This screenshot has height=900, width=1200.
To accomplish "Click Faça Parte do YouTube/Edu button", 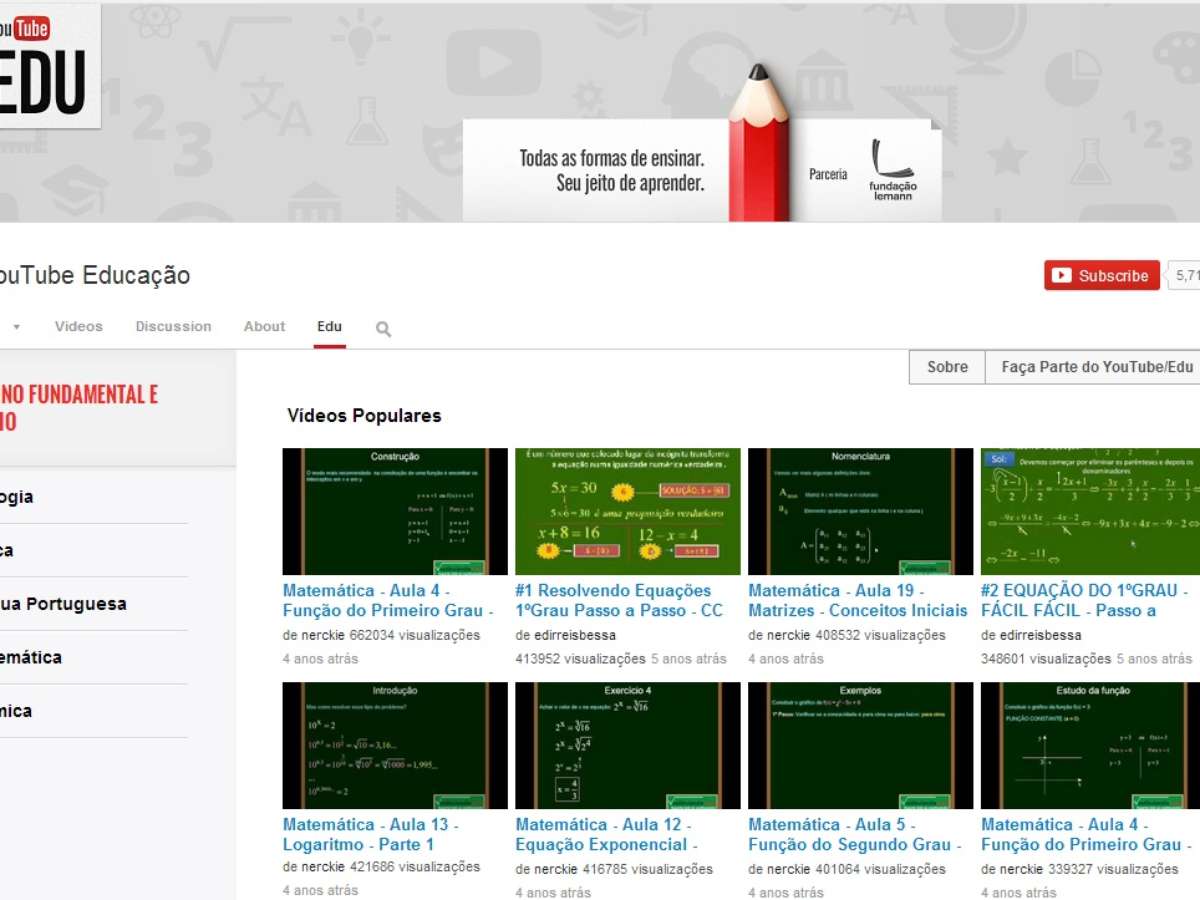I will point(1097,367).
